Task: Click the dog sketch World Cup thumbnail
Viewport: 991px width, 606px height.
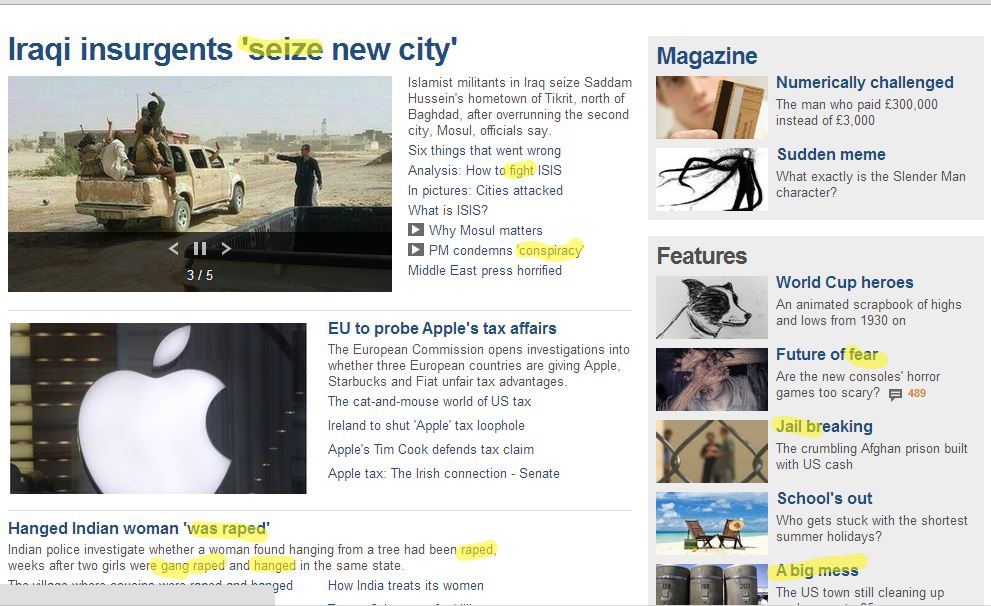Action: (712, 308)
